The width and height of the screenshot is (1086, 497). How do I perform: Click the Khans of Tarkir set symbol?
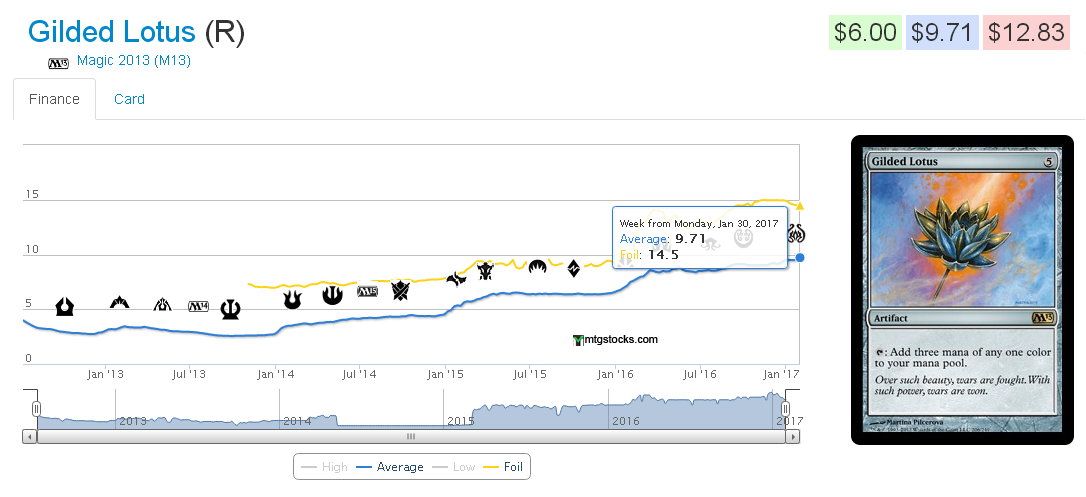[401, 290]
